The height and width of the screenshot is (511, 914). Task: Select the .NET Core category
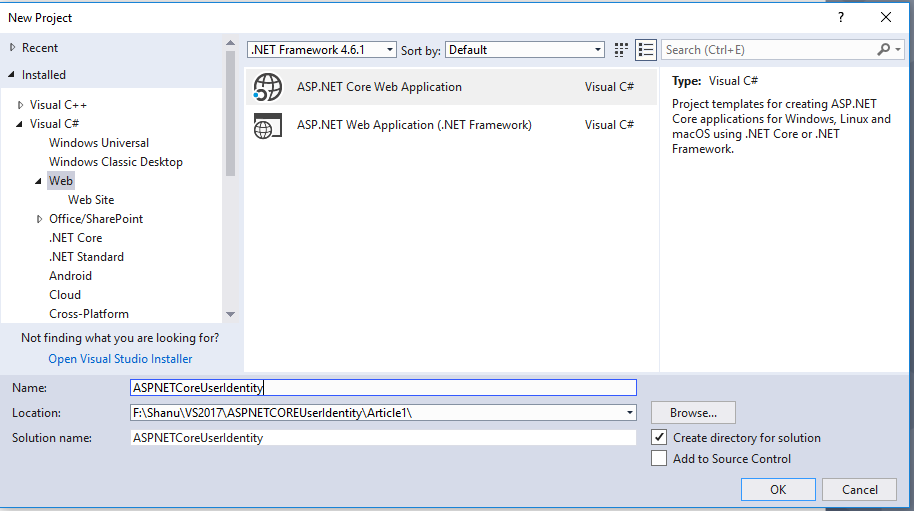(x=75, y=238)
